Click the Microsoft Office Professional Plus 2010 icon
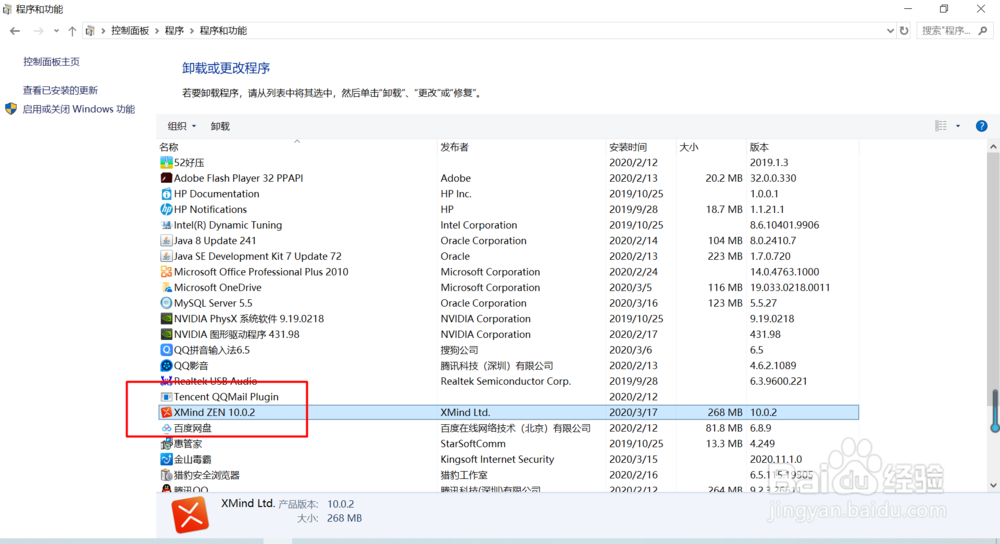This screenshot has width=1000, height=544. (x=166, y=272)
